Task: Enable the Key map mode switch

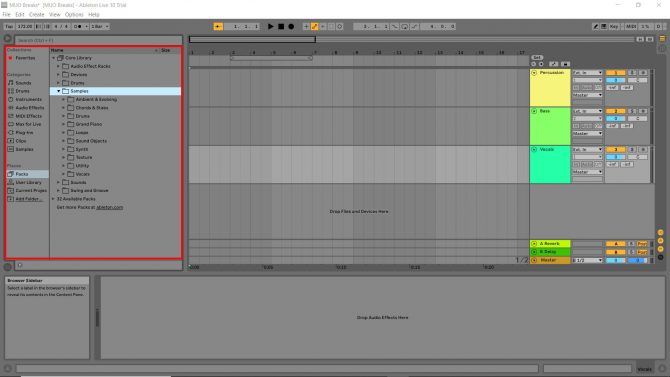Action: coord(614,27)
